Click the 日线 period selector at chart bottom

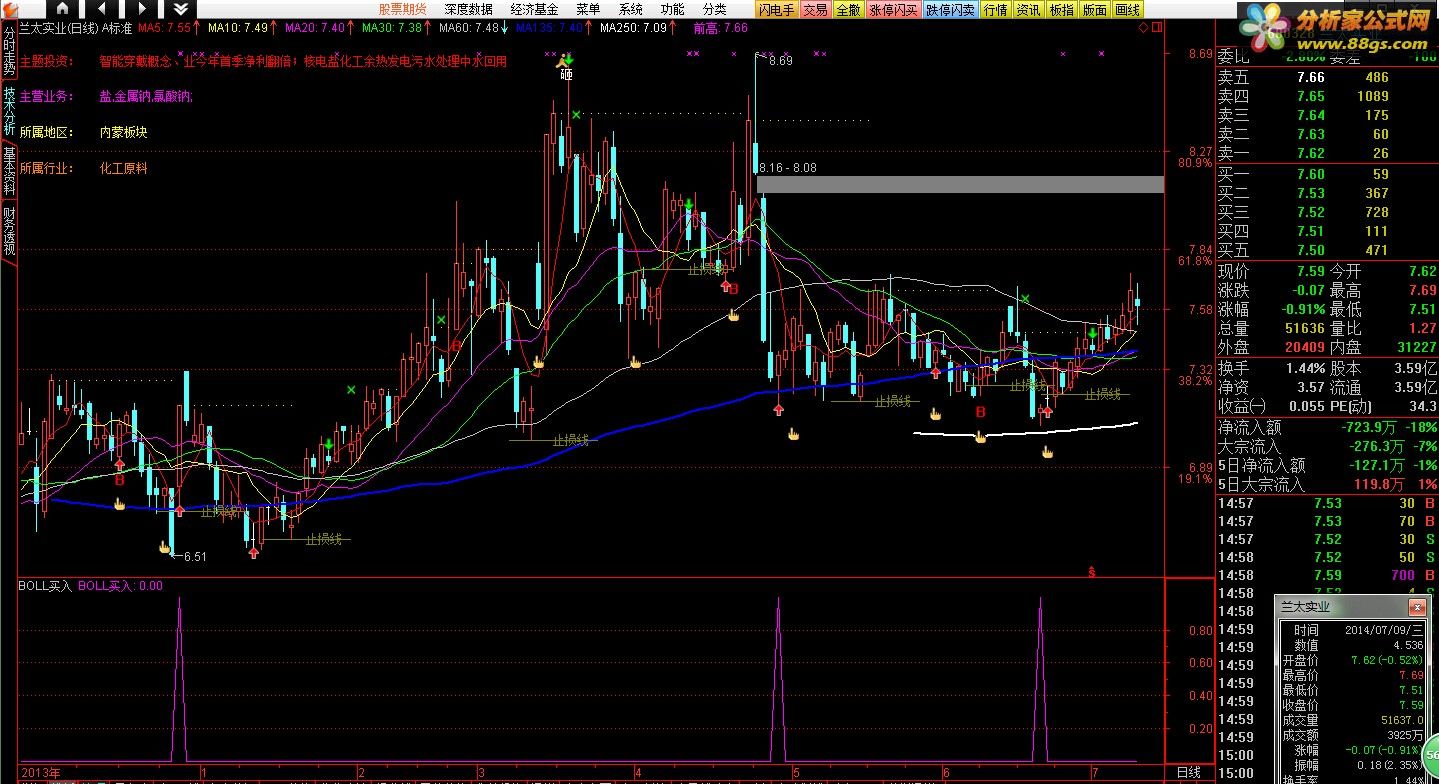pos(1188,773)
